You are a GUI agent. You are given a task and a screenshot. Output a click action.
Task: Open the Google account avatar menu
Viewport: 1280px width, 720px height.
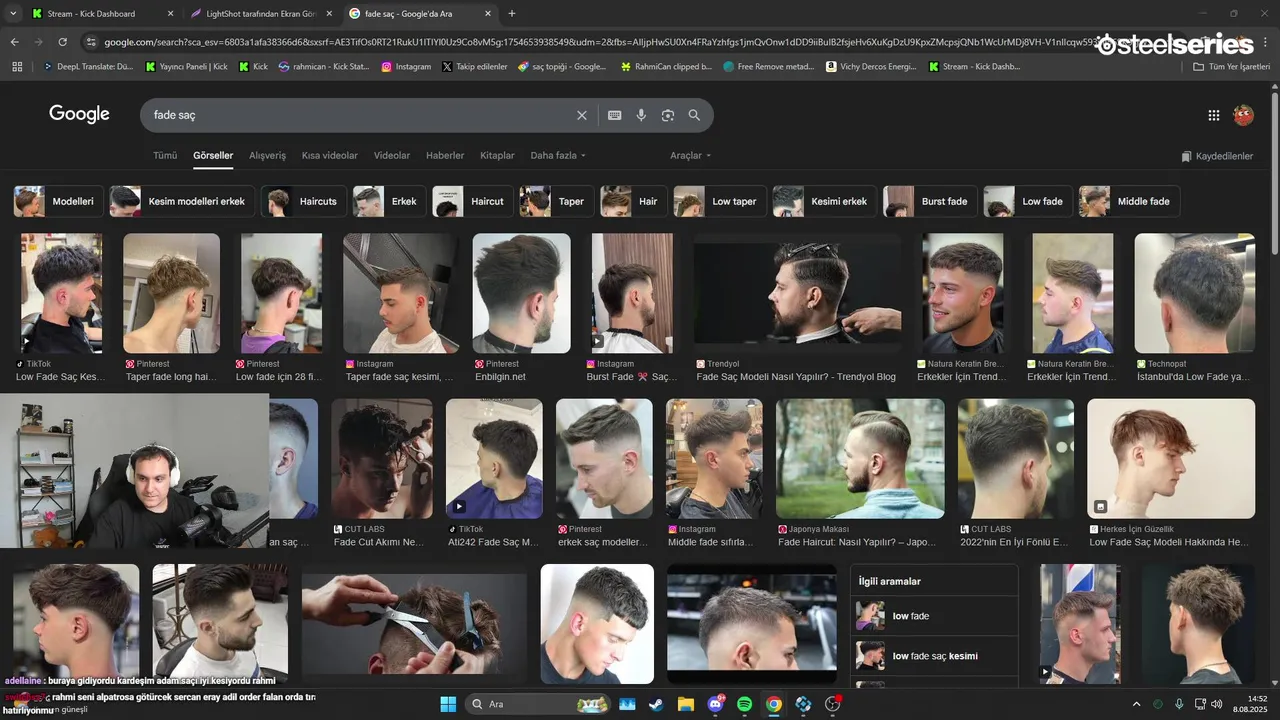click(1243, 115)
